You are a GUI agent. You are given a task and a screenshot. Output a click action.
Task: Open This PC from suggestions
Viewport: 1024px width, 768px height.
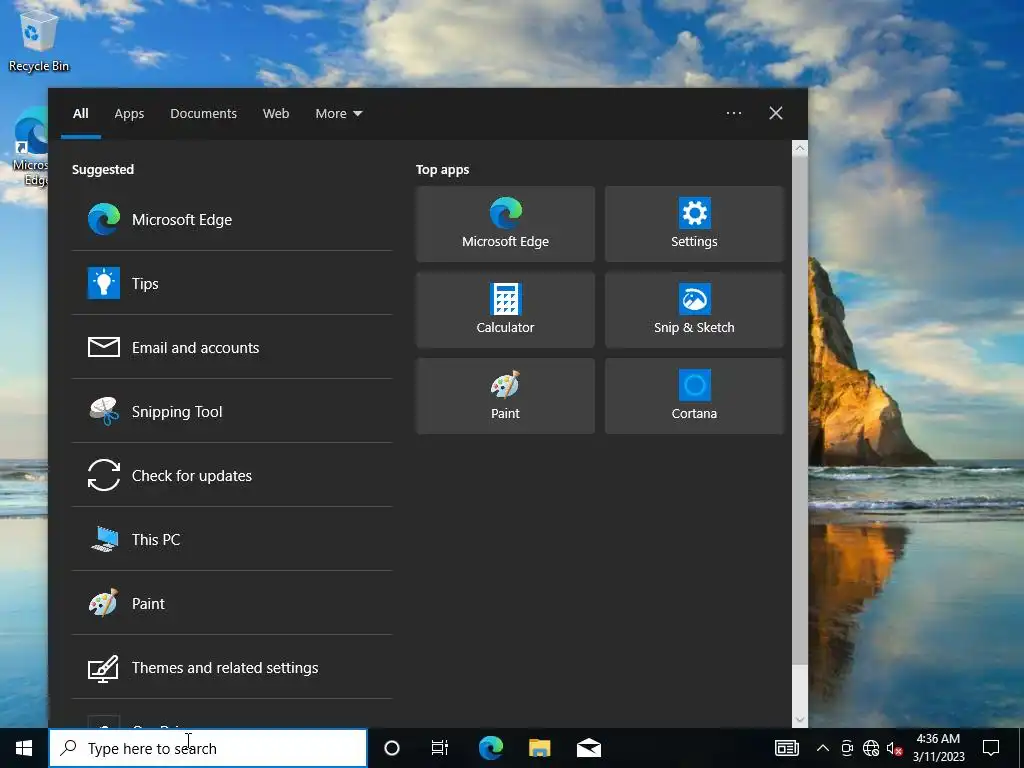[x=232, y=539]
